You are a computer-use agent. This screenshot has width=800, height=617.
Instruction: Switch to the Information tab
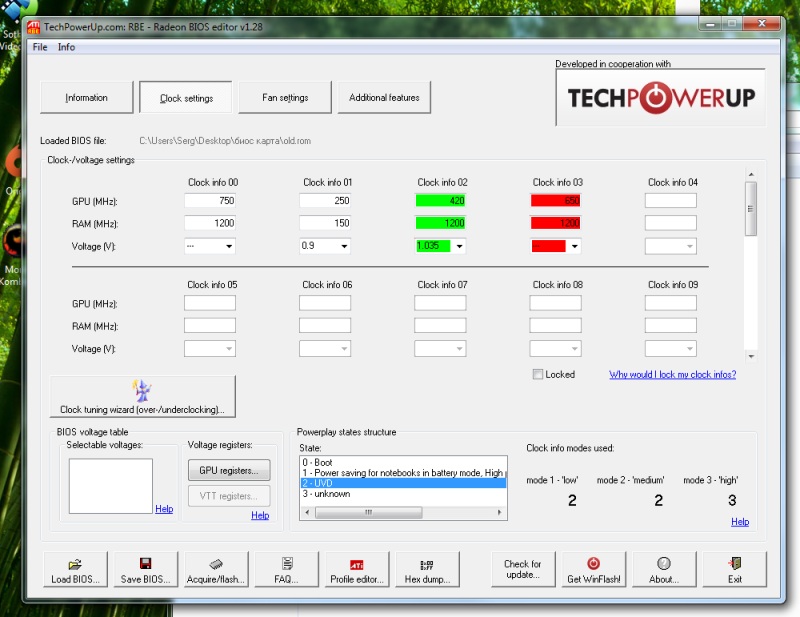coord(86,97)
